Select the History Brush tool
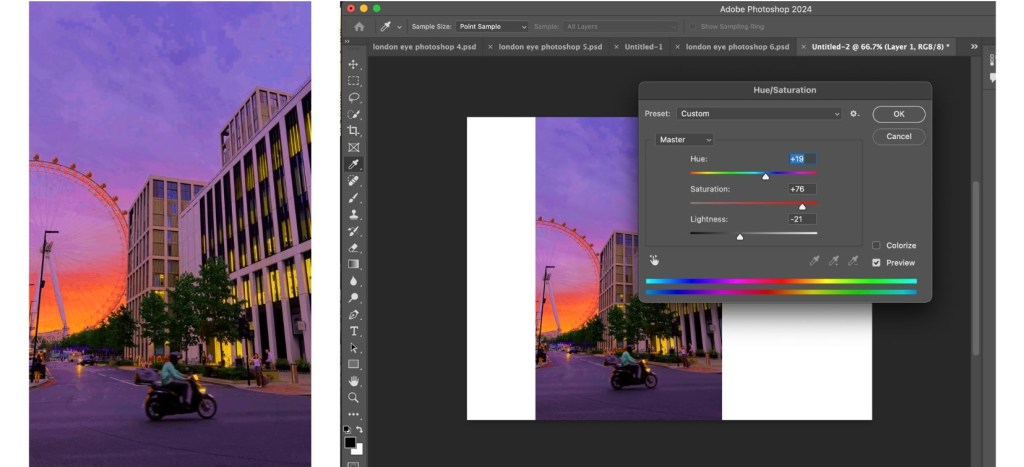 tap(353, 231)
